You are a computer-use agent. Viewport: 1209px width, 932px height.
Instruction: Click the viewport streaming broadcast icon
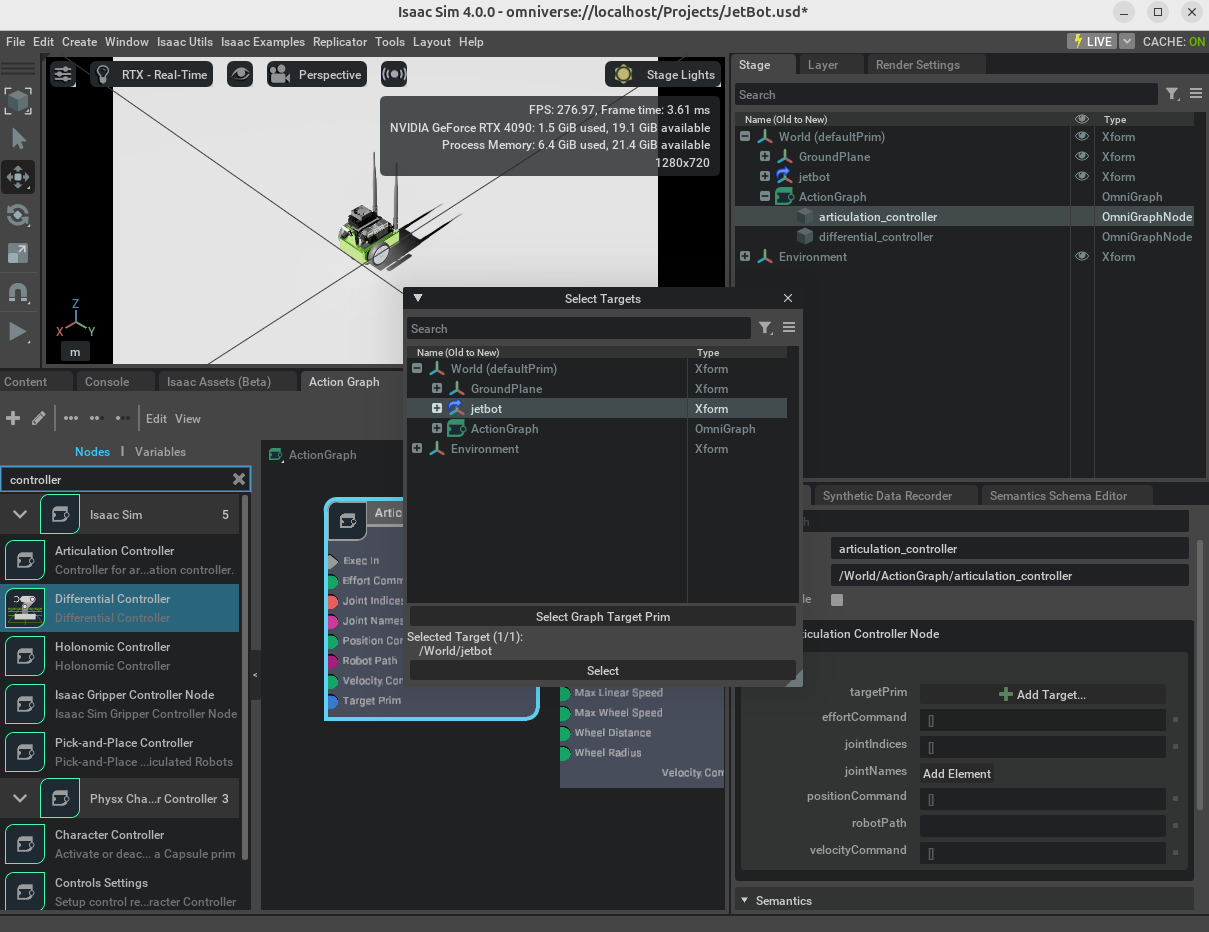(394, 75)
